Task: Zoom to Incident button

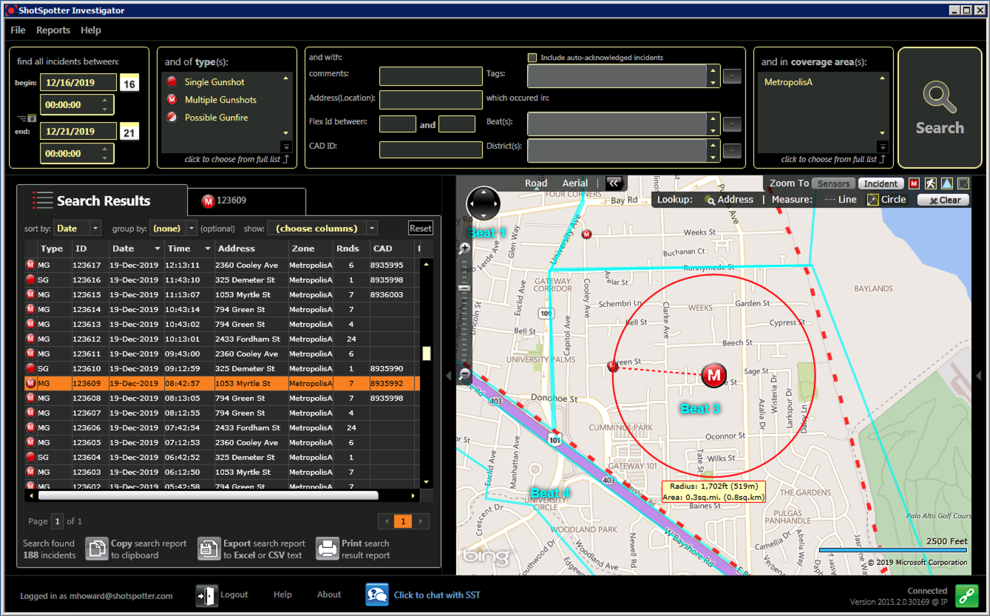Action: [x=881, y=184]
